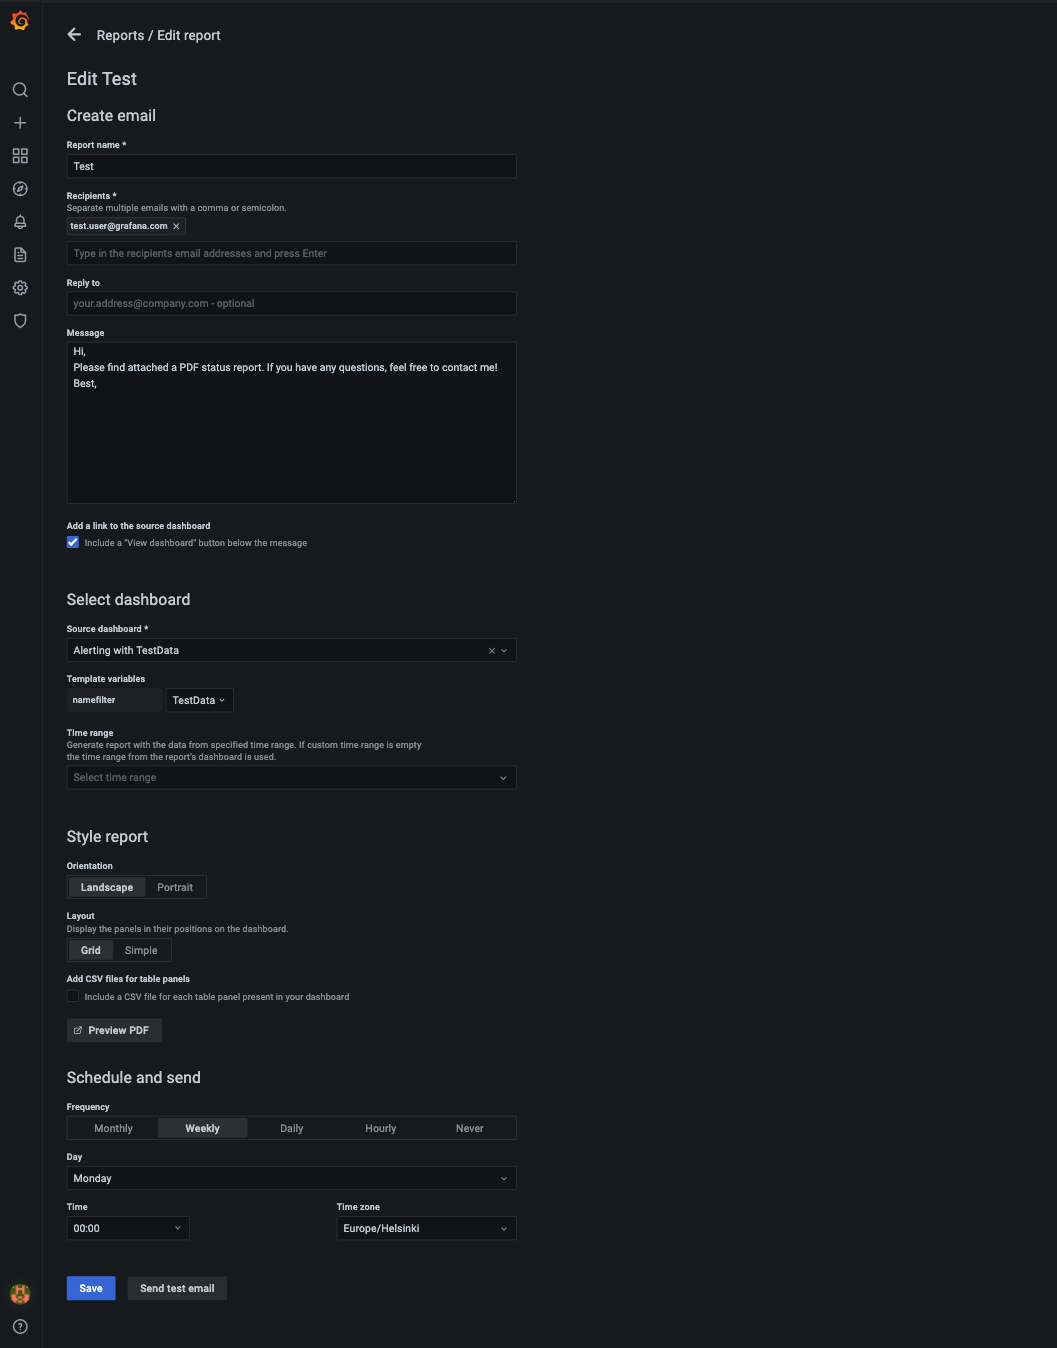The height and width of the screenshot is (1348, 1057).
Task: Open the Alerting bell icon
Action: [x=20, y=222]
